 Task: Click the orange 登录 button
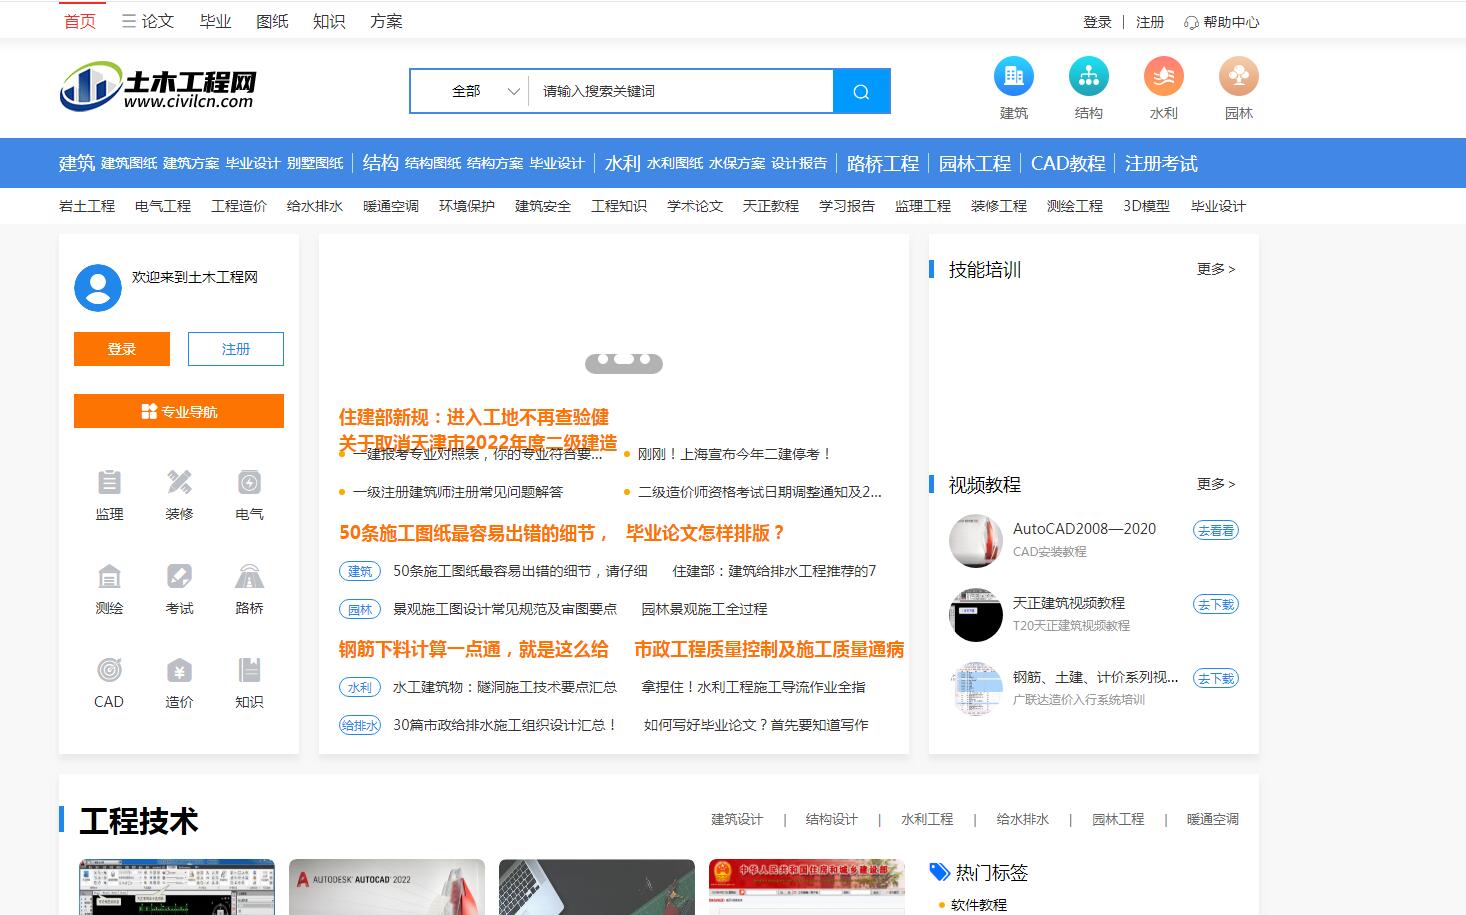(121, 348)
